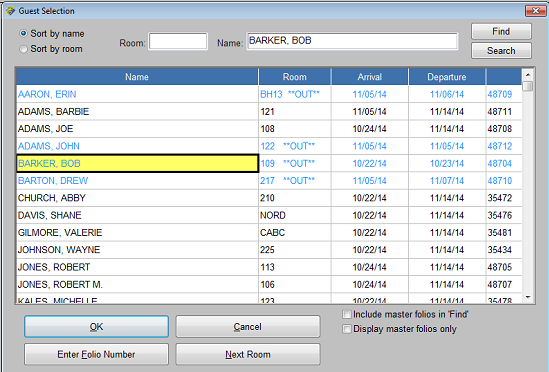
Task: Select guest JONES, ROBERT in room 113
Action: pos(137,267)
